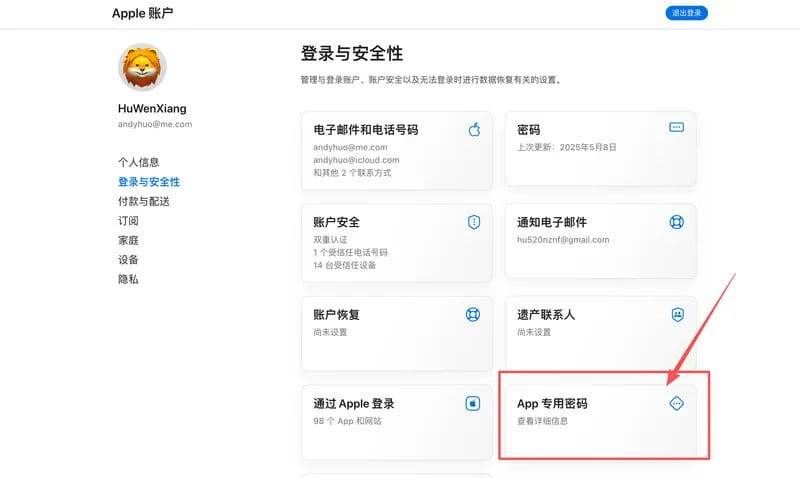Click 和其他 2 个联系方式 text

tap(352, 172)
